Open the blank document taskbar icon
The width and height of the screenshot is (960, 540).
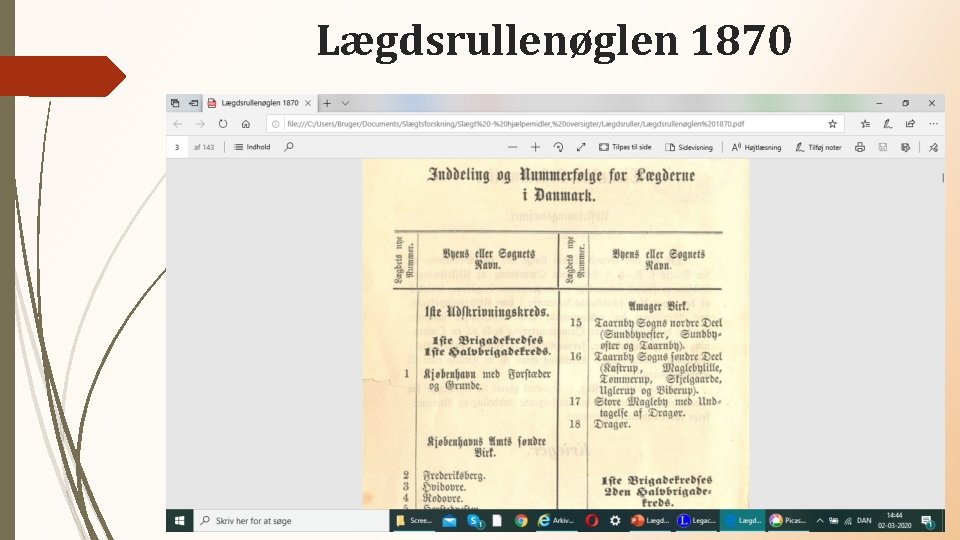(497, 520)
